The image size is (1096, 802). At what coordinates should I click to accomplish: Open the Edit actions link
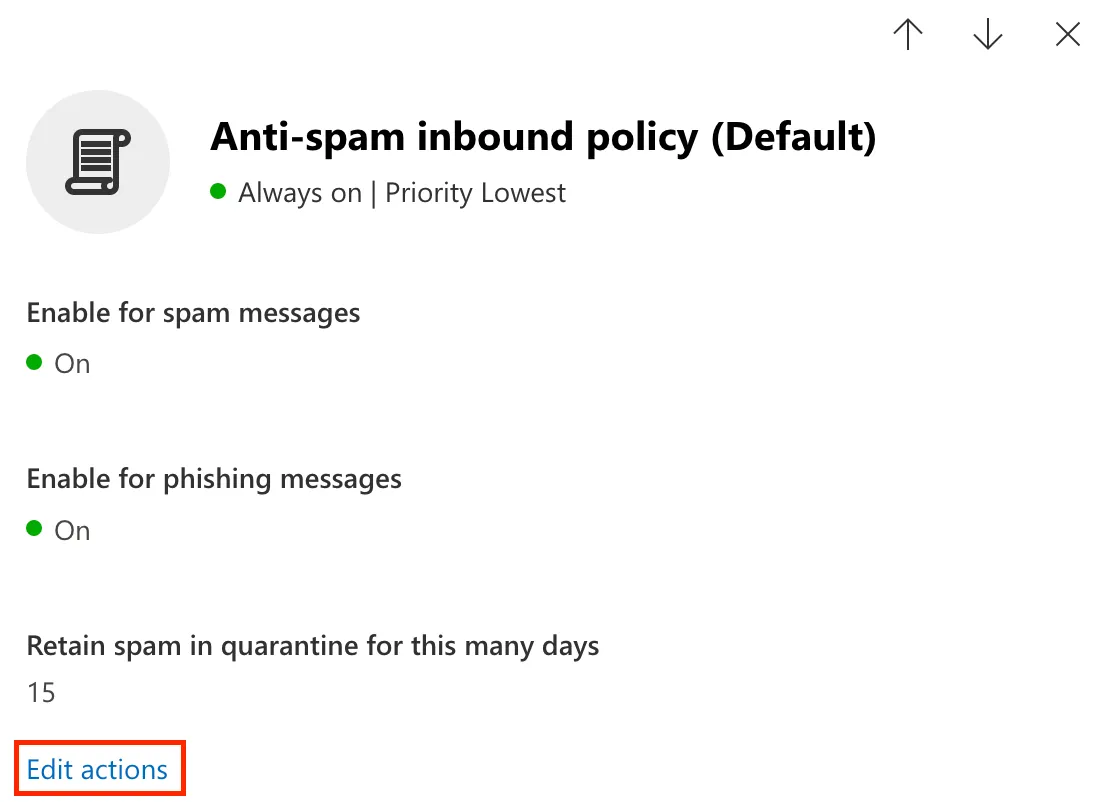pyautogui.click(x=97, y=769)
